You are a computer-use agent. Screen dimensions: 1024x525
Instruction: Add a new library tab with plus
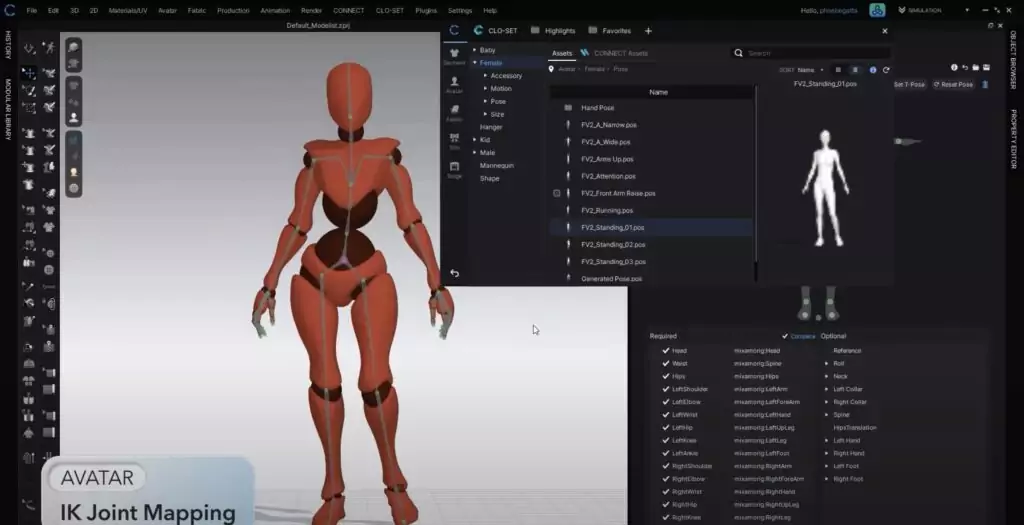click(648, 31)
